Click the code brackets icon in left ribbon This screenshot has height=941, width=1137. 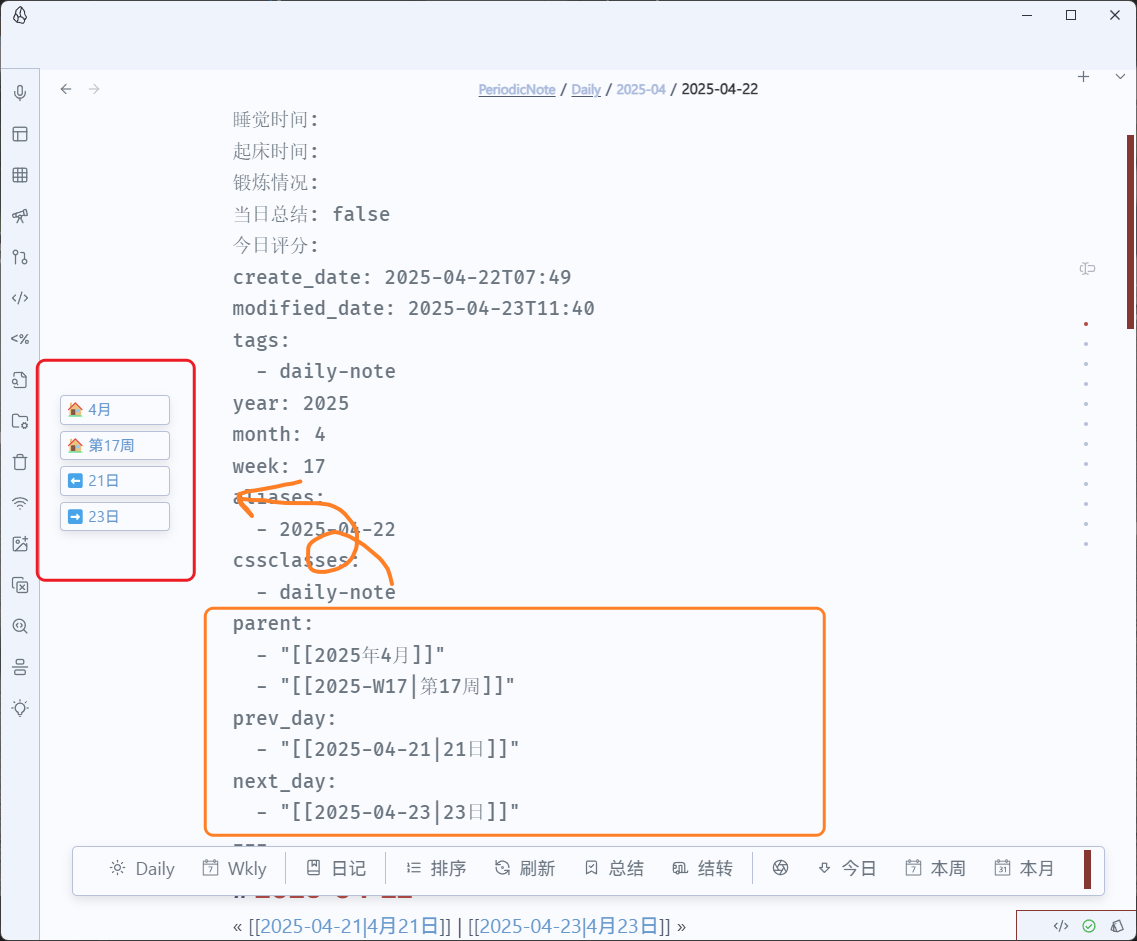pyautogui.click(x=20, y=298)
